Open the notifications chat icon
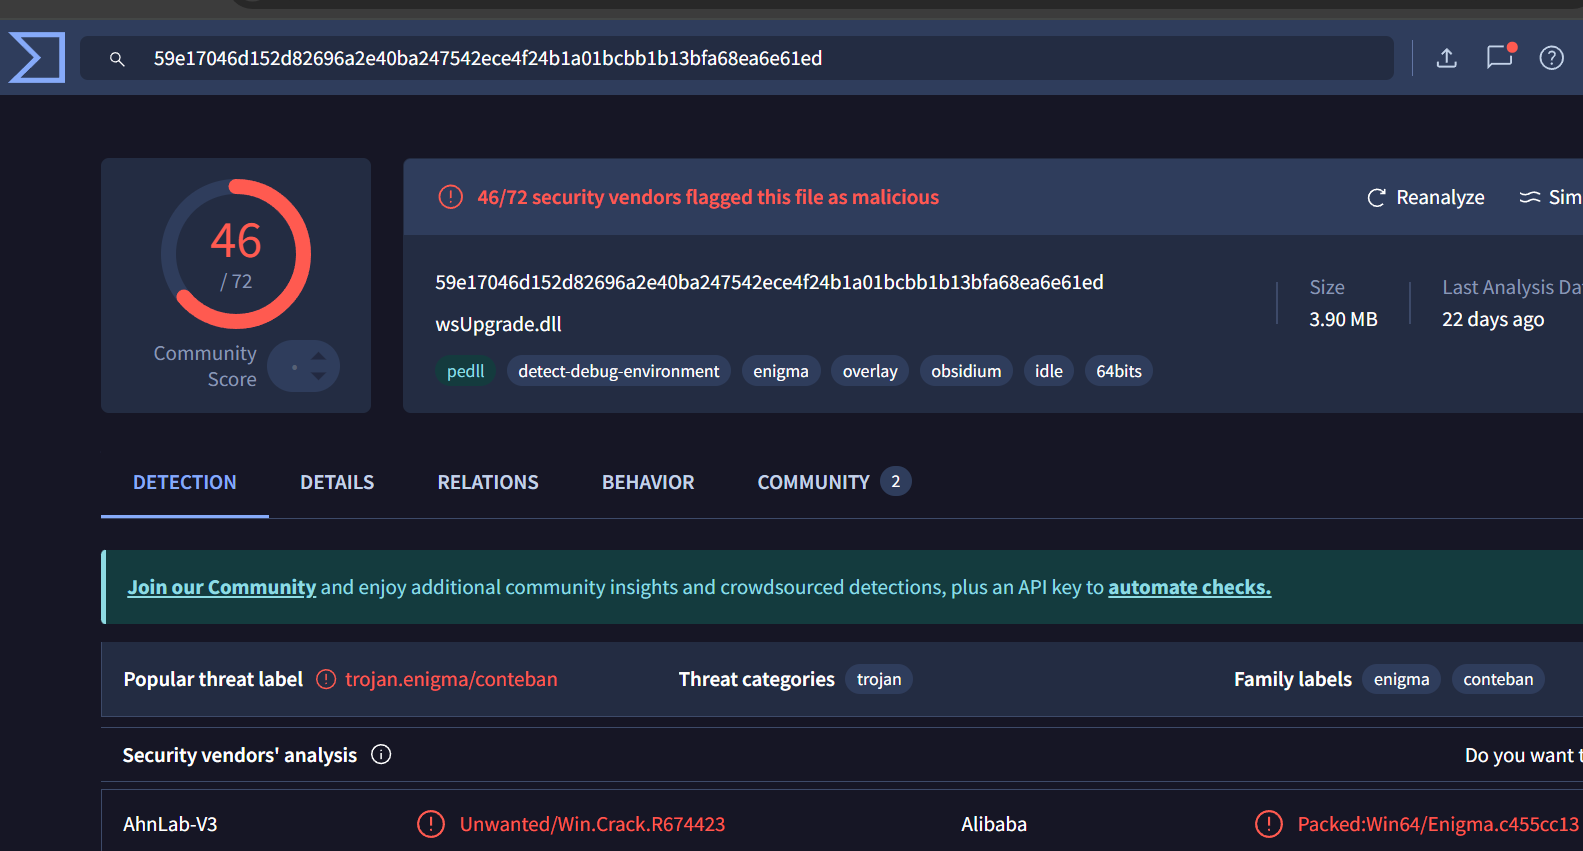The image size is (1583, 851). point(1500,56)
